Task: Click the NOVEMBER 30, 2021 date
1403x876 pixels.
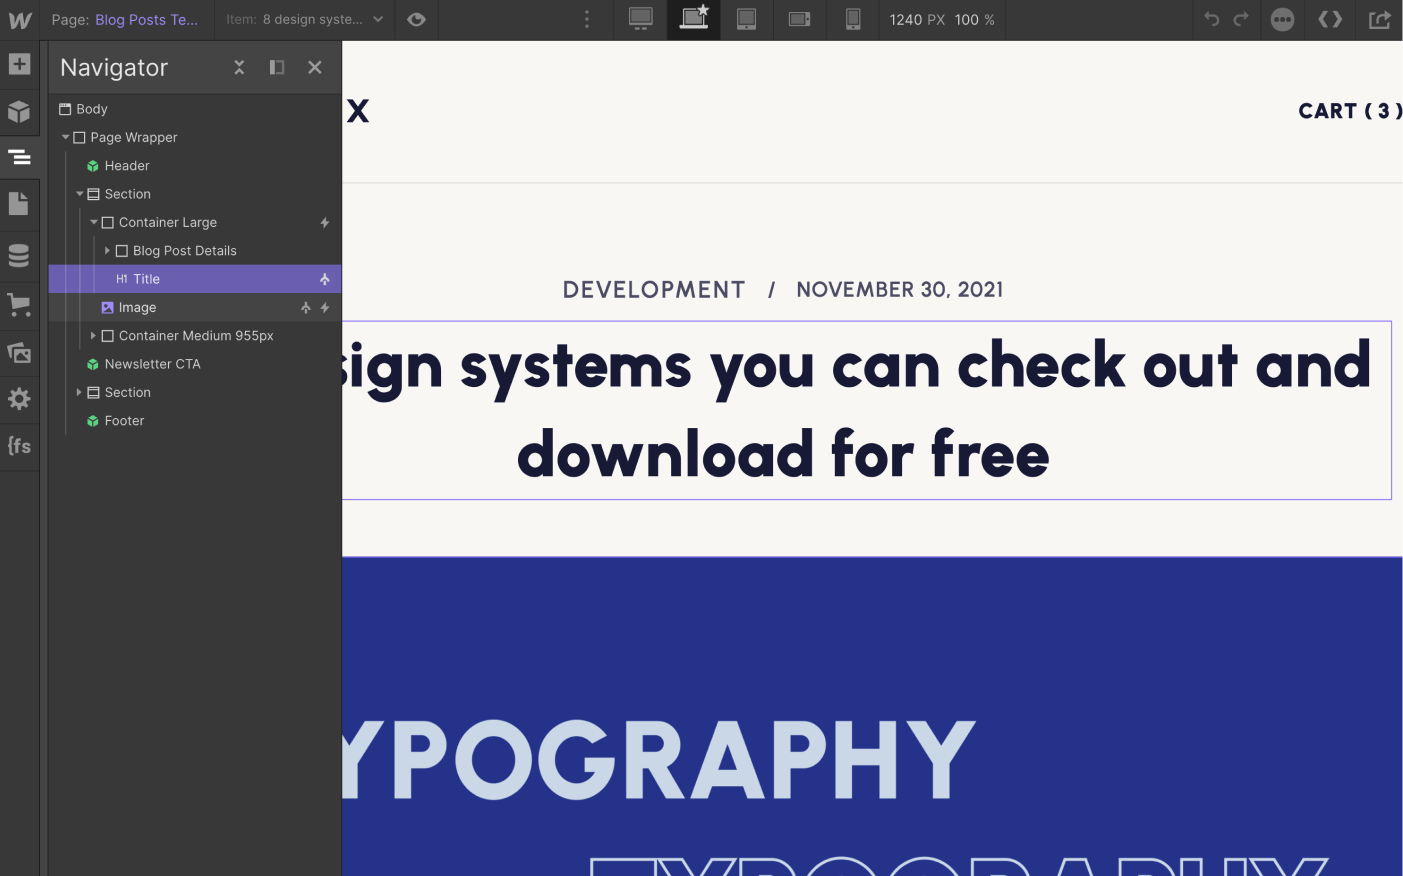Action: tap(900, 290)
